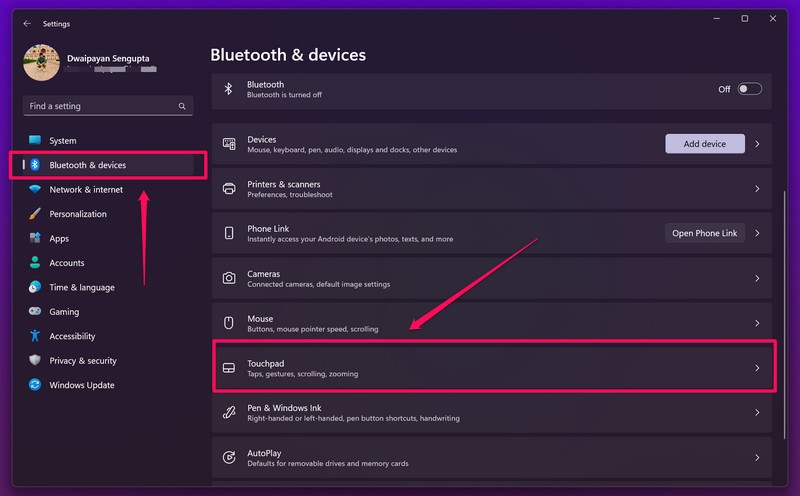Click the Bluetooth icon in the Bluetooth row
The image size is (800, 496).
click(x=228, y=89)
